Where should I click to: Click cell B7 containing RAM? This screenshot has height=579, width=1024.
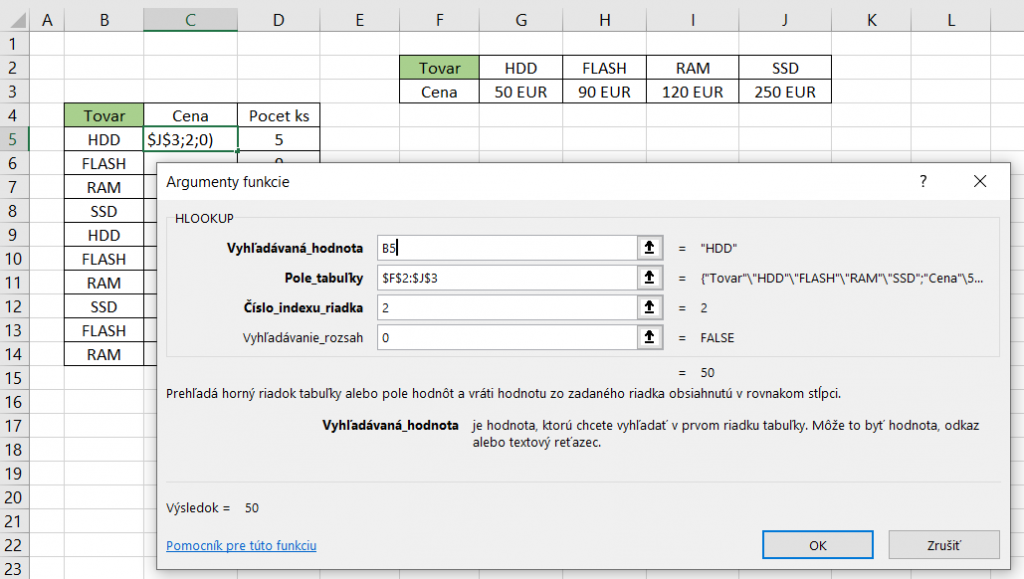[x=104, y=187]
